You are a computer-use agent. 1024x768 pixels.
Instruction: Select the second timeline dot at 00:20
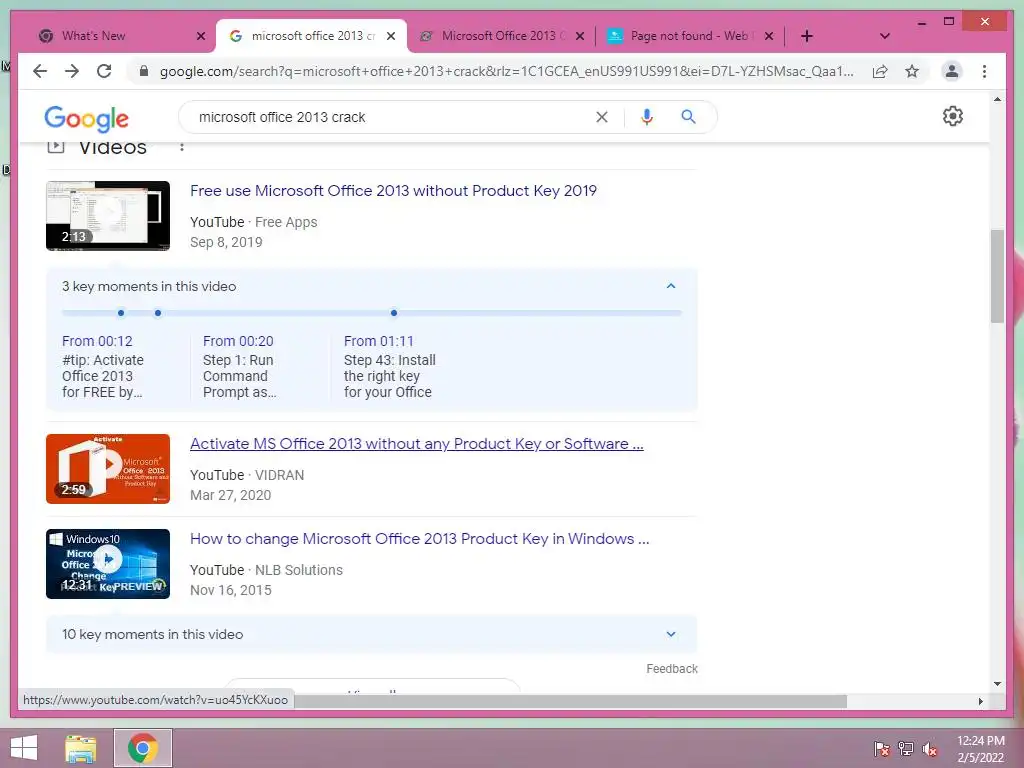[x=158, y=313]
